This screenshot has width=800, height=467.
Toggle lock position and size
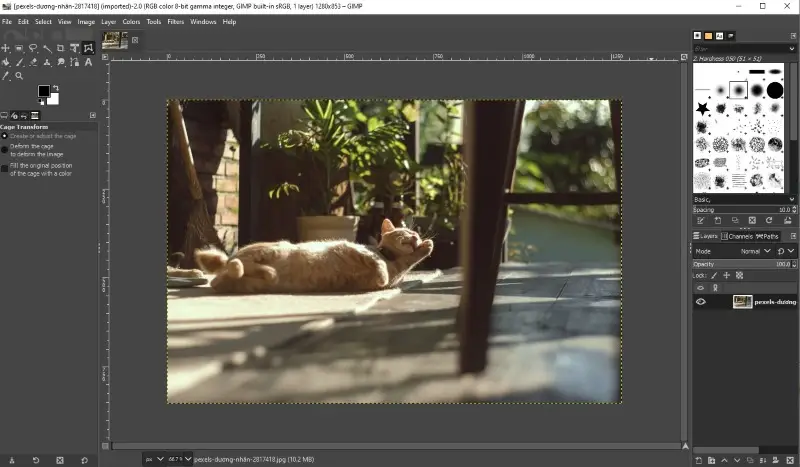coord(727,276)
